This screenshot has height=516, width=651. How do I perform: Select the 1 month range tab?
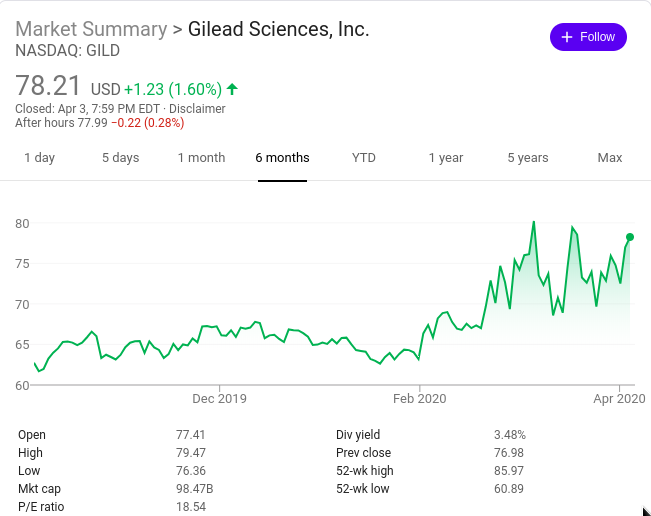point(201,158)
